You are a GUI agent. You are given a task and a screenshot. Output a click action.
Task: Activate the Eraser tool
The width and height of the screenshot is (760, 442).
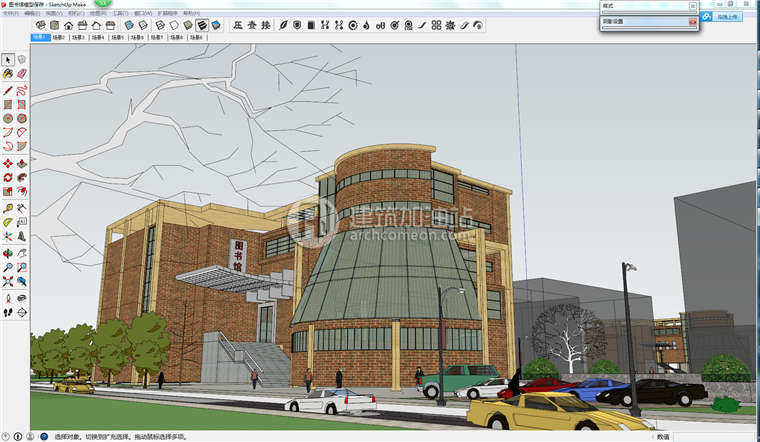coord(21,73)
